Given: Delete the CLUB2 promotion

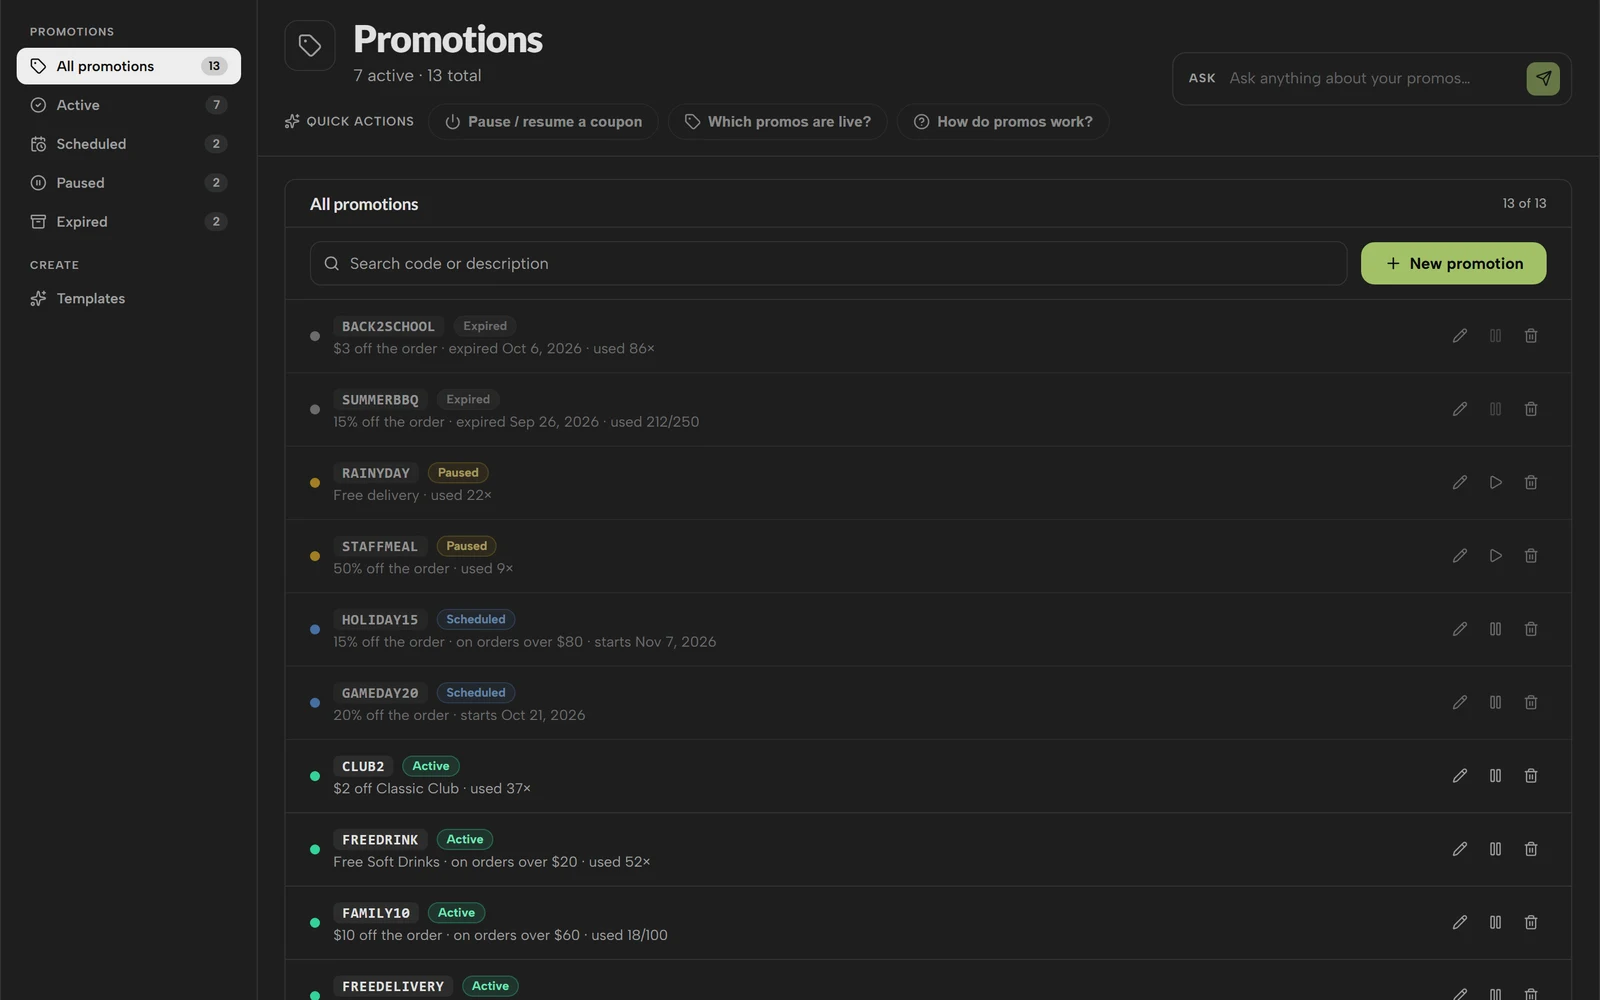Looking at the screenshot, I should coord(1531,776).
